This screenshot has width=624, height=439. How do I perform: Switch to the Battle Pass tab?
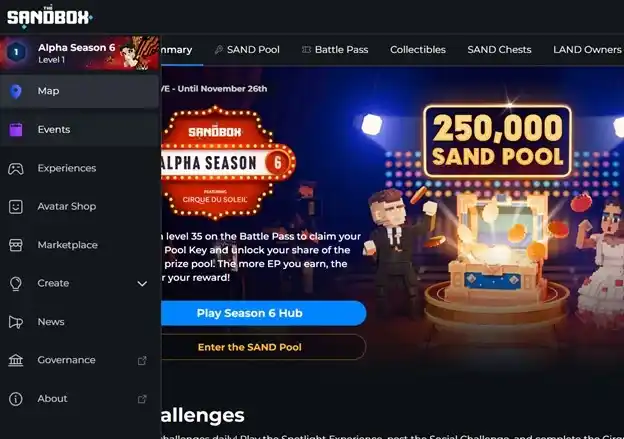coord(335,50)
